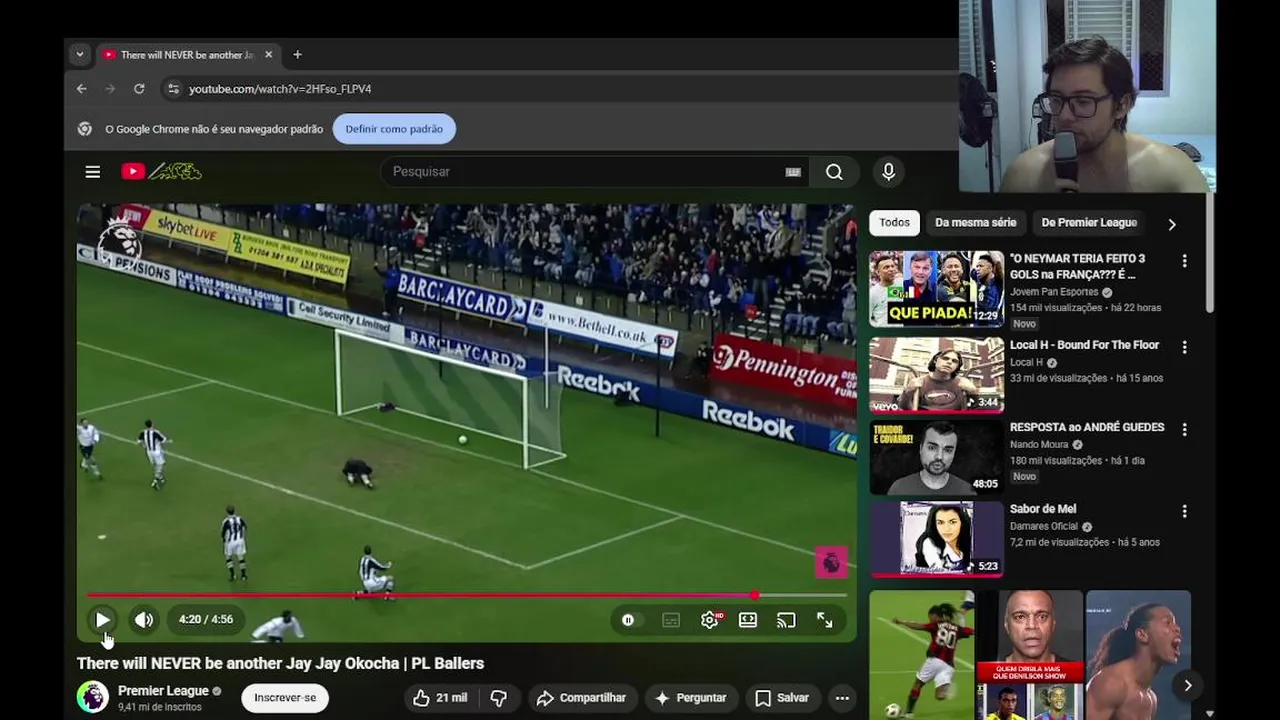
Task: Seek on the red progress bar
Action: (466, 595)
